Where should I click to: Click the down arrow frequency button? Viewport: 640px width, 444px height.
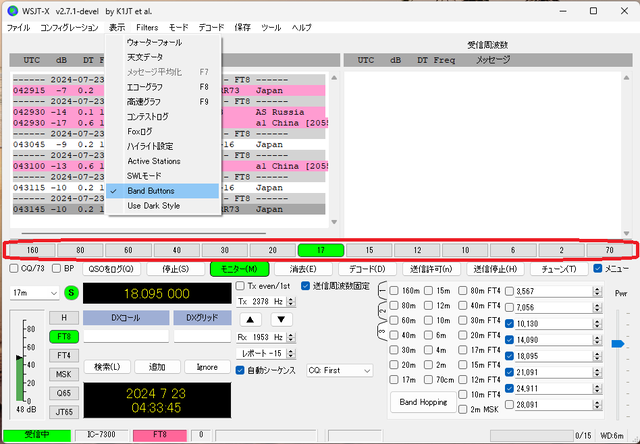click(x=281, y=319)
